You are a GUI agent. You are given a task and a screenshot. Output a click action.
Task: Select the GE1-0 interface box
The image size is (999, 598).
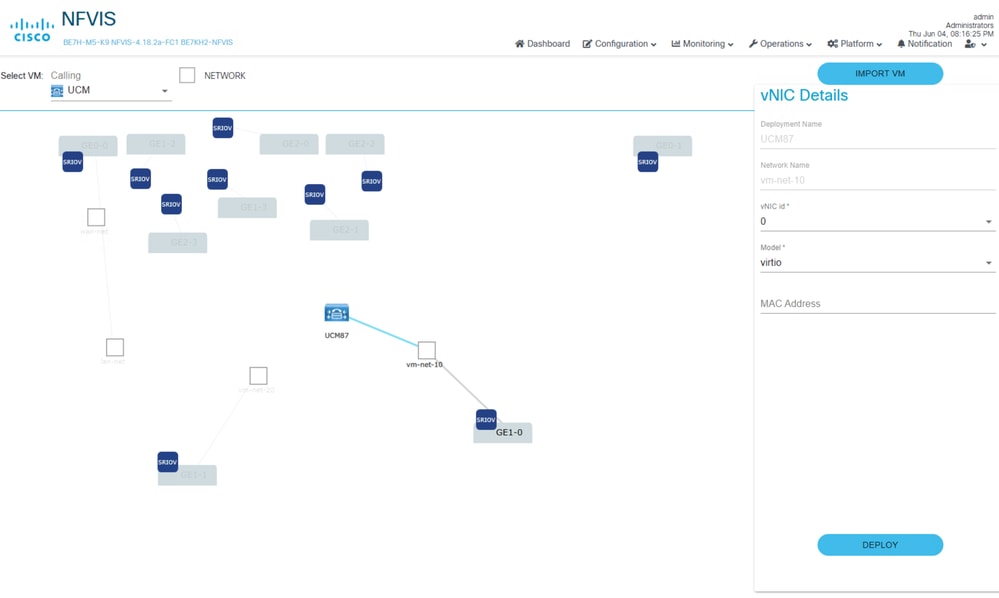[x=503, y=432]
